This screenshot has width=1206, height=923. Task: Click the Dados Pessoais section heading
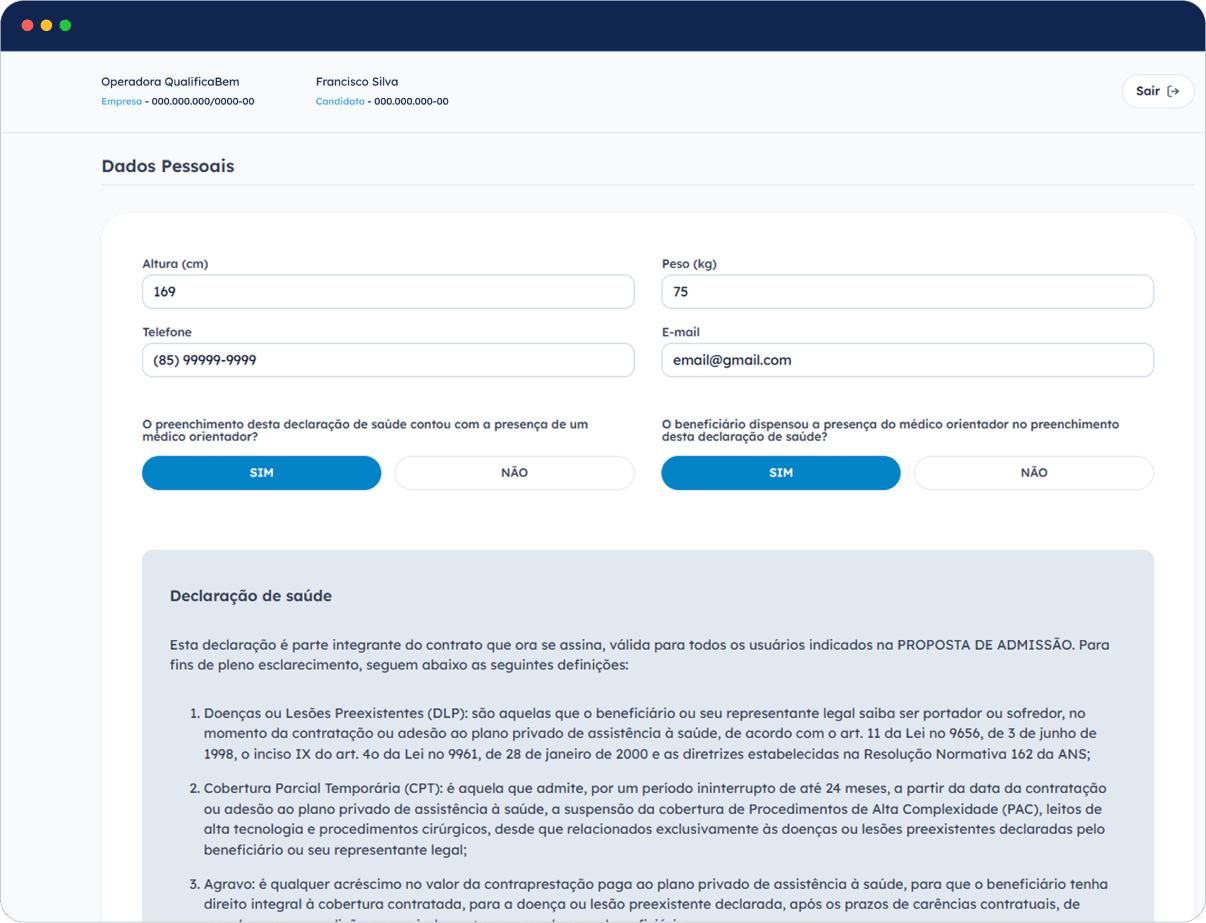(168, 166)
